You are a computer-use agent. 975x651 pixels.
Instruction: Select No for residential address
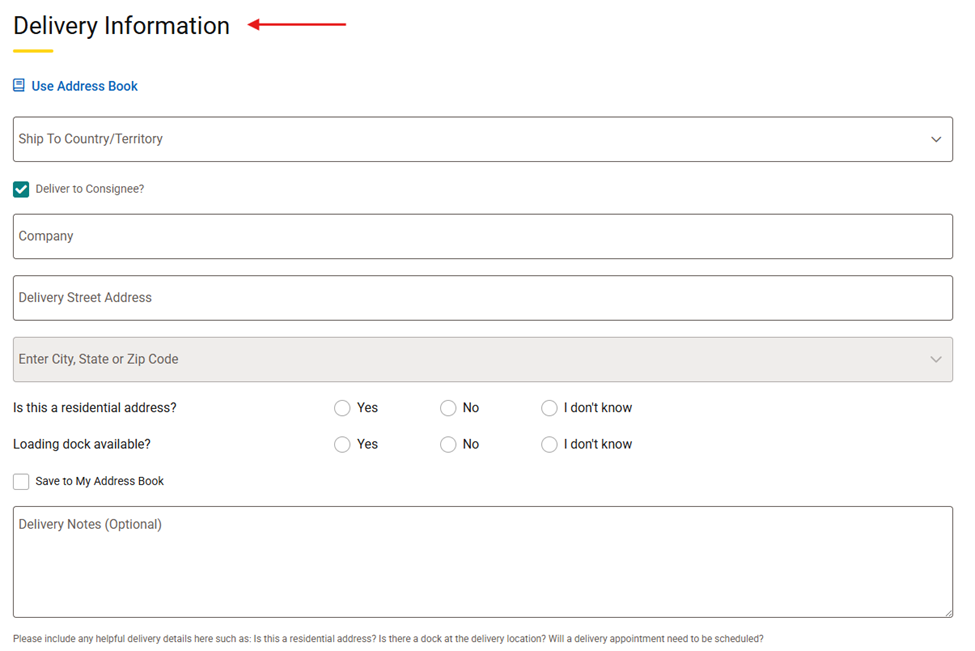pyautogui.click(x=448, y=408)
